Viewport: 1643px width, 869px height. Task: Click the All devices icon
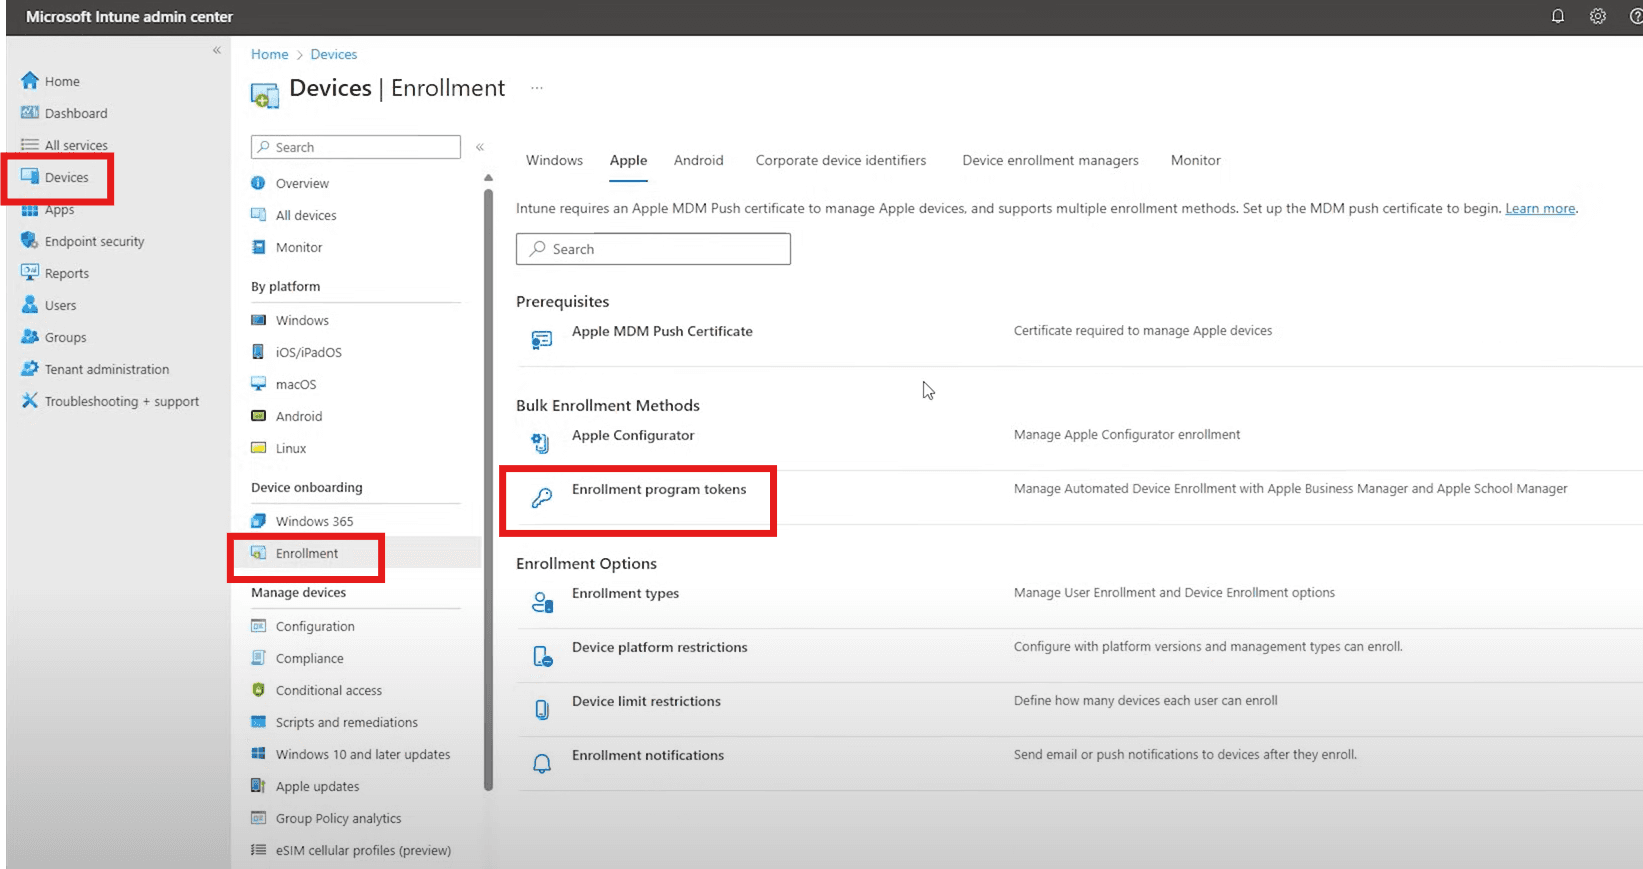(x=258, y=215)
